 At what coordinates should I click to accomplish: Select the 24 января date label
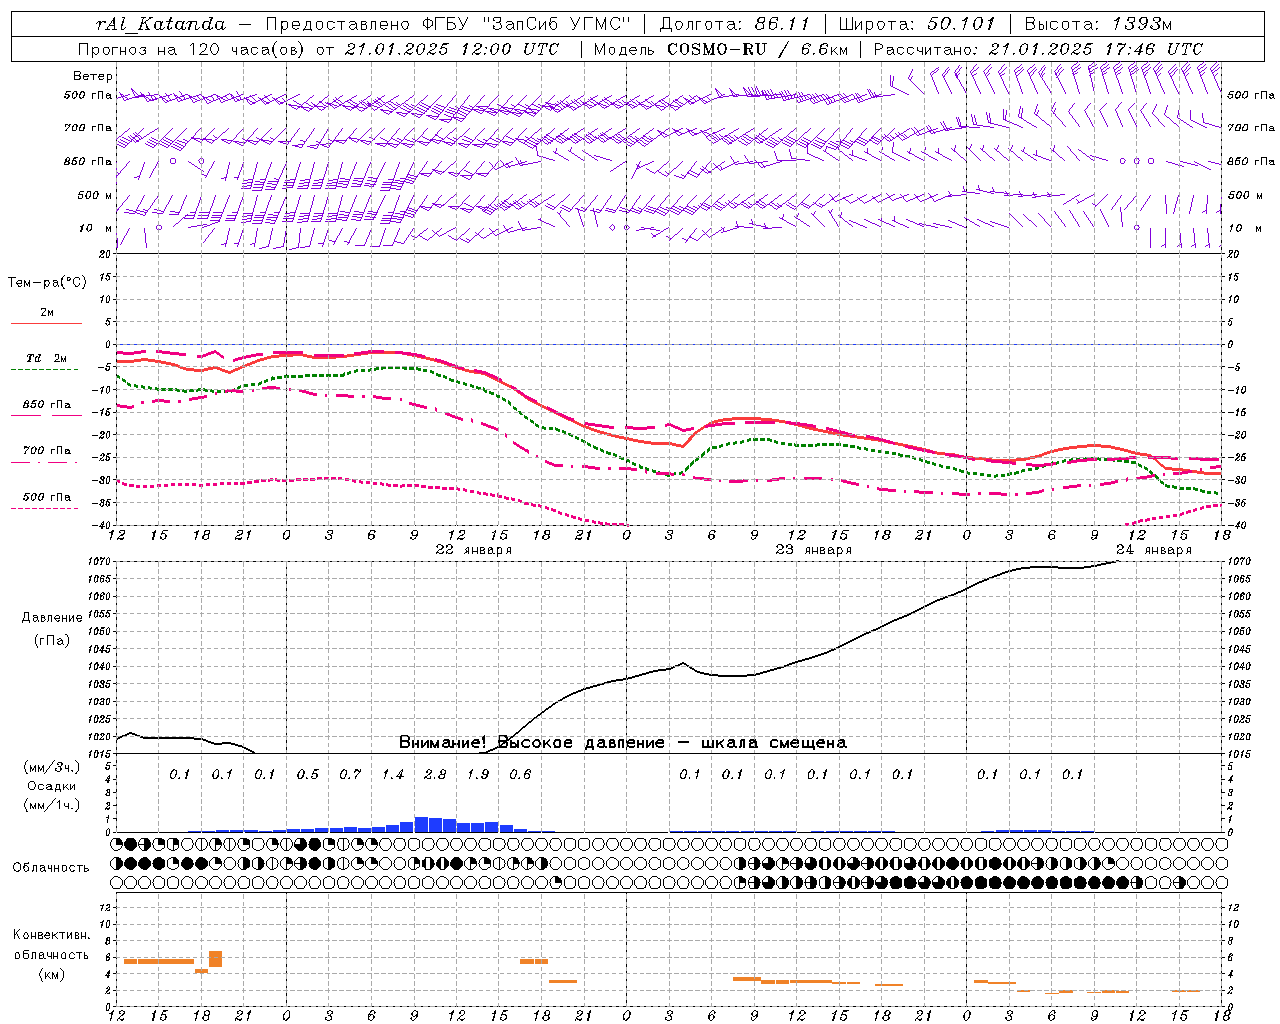1154,550
